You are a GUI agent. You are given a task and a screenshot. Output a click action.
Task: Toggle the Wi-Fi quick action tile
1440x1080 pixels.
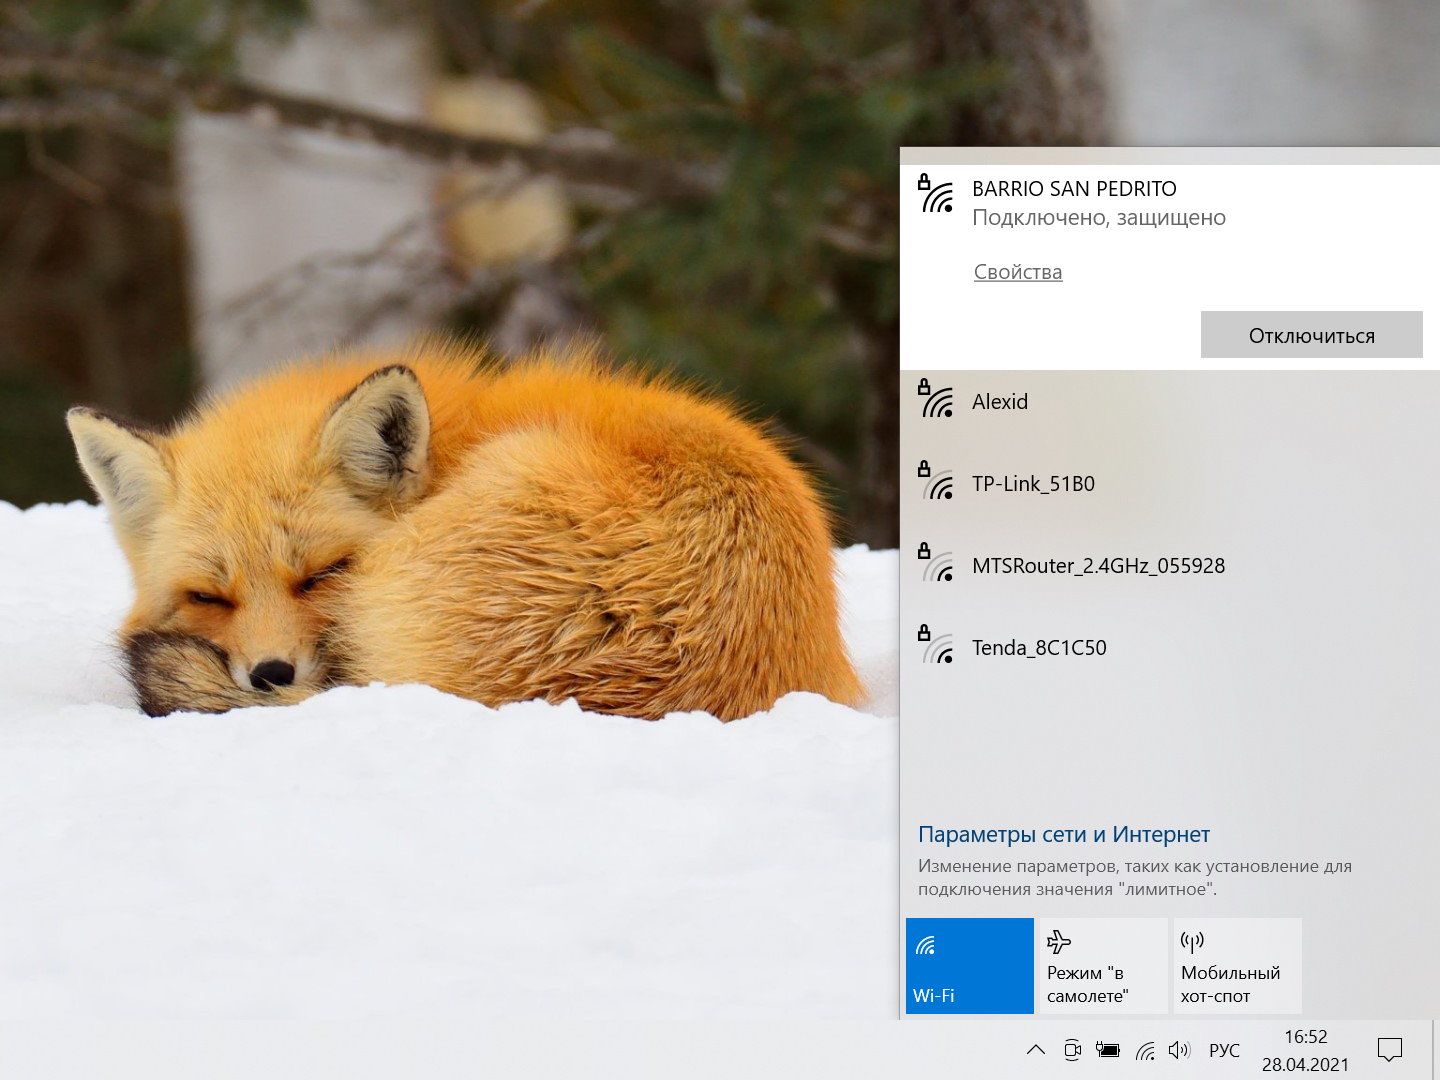[970, 966]
